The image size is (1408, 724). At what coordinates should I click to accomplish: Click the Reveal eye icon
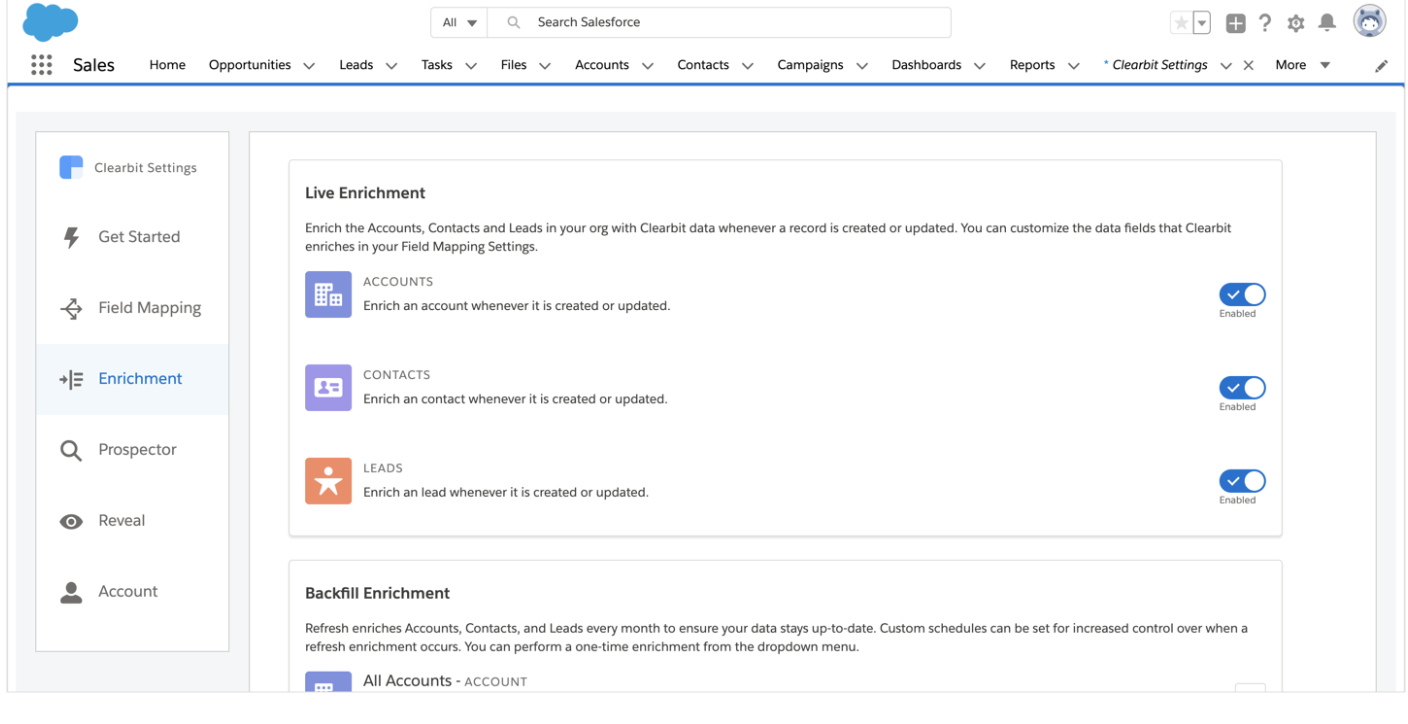71,521
